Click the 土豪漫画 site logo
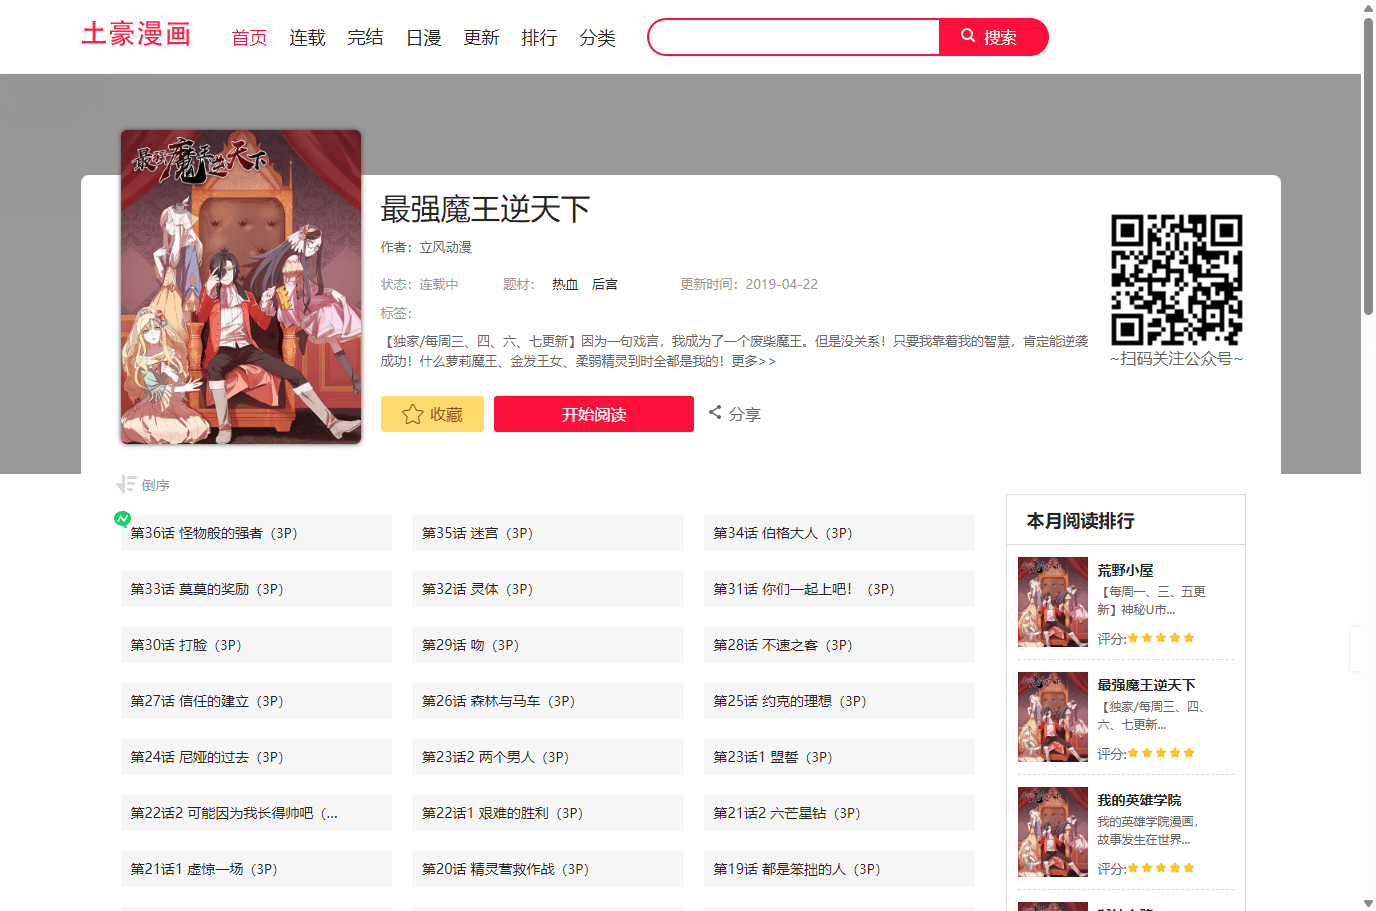 click(x=136, y=35)
